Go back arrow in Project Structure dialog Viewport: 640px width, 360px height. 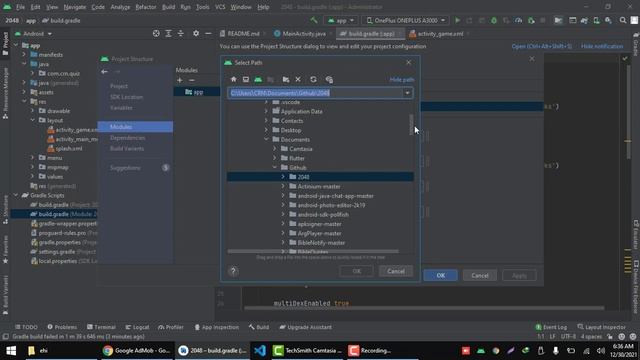pyautogui.click(x=105, y=72)
